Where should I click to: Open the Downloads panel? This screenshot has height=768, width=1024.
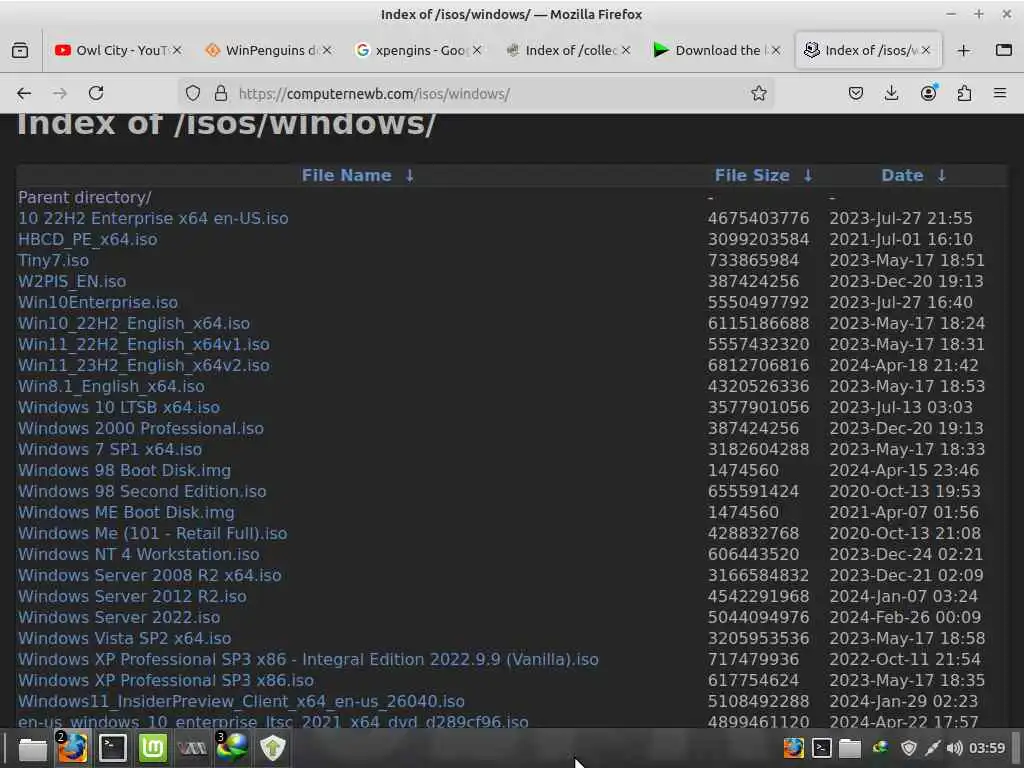pos(891,93)
